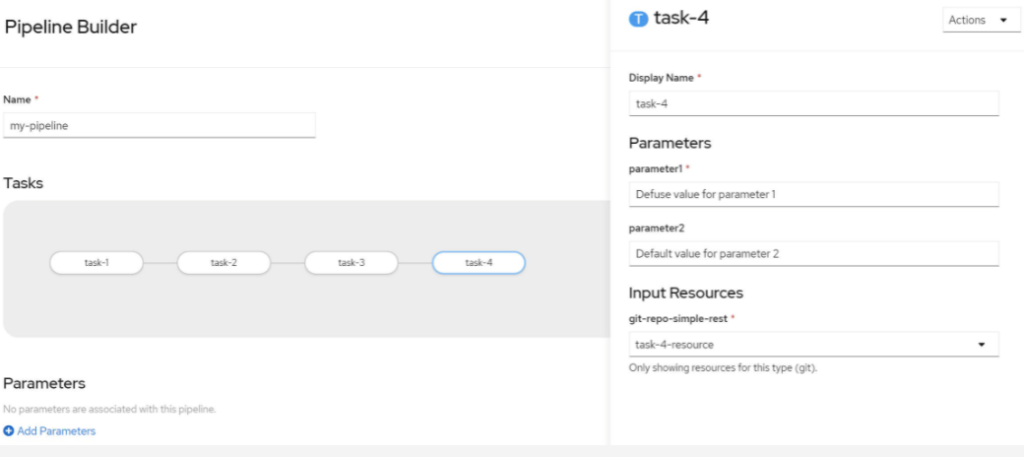Select the task-3 node
Image resolution: width=1024 pixels, height=457 pixels.
pyautogui.click(x=351, y=262)
